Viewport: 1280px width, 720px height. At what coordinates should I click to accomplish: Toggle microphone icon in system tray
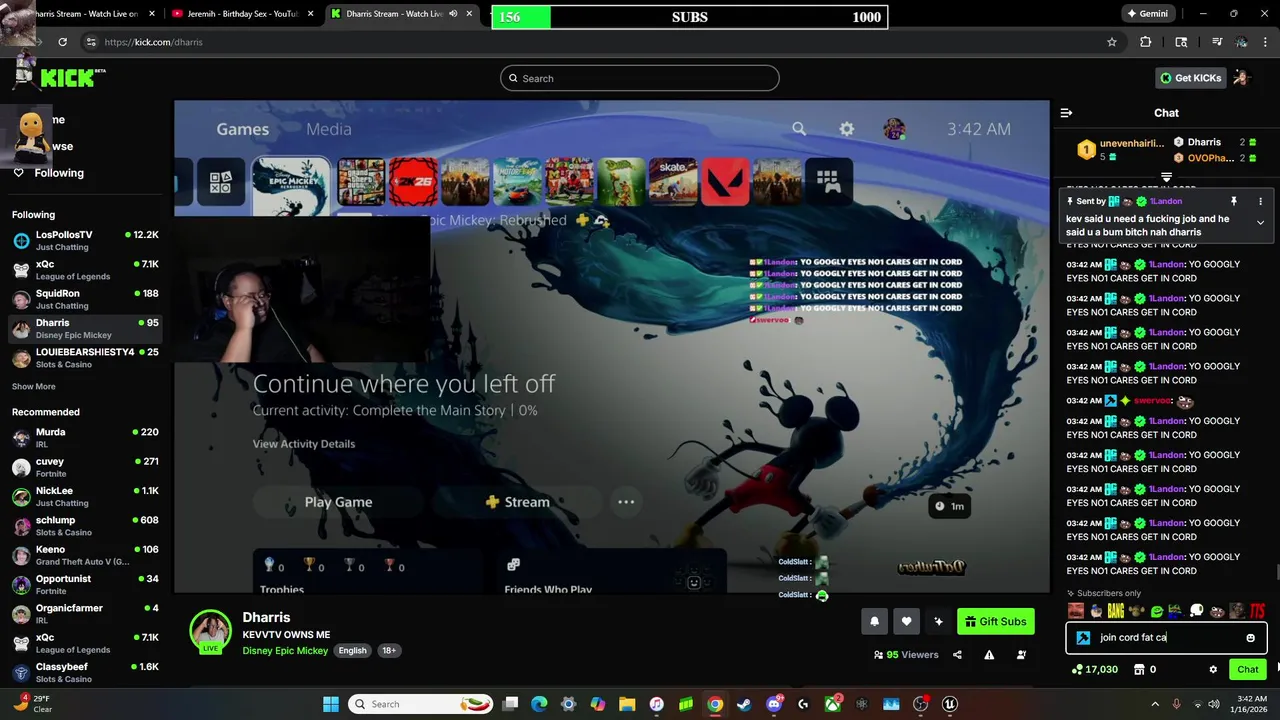[1176, 704]
